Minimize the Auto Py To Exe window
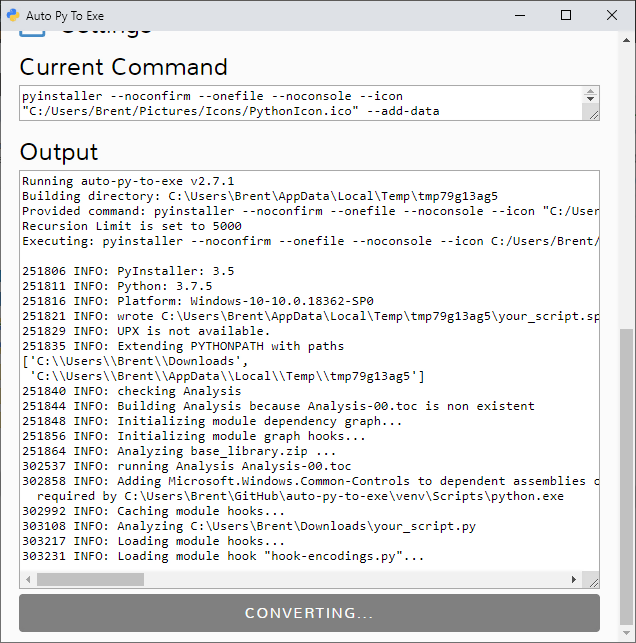Screen dimensions: 636x643 point(520,16)
